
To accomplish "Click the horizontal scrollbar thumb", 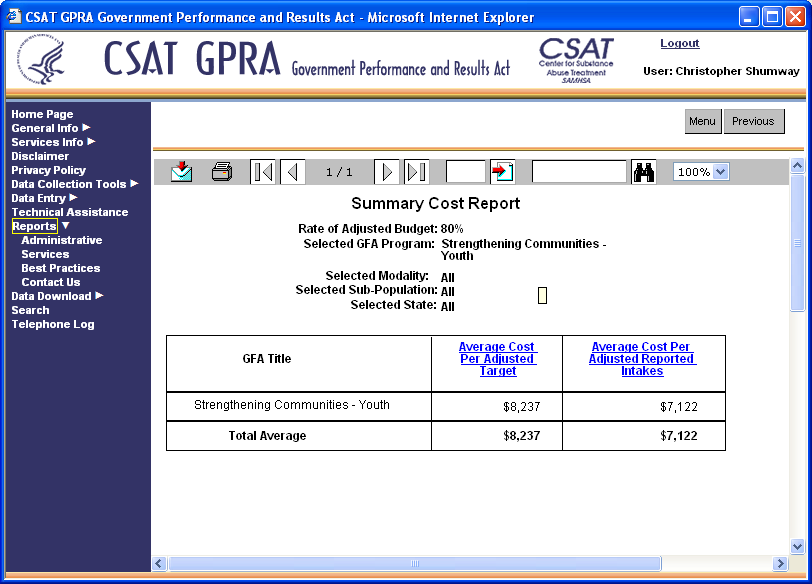I will pyautogui.click(x=415, y=564).
